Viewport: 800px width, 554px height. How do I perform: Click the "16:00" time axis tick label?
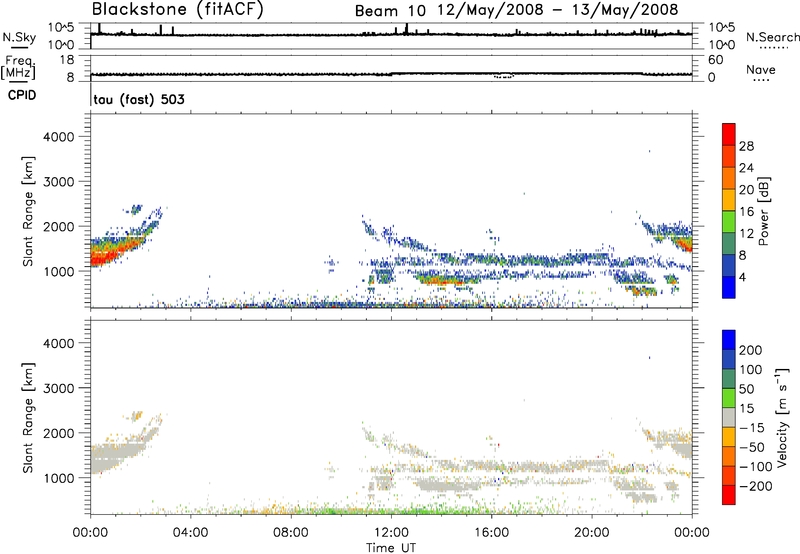point(491,533)
